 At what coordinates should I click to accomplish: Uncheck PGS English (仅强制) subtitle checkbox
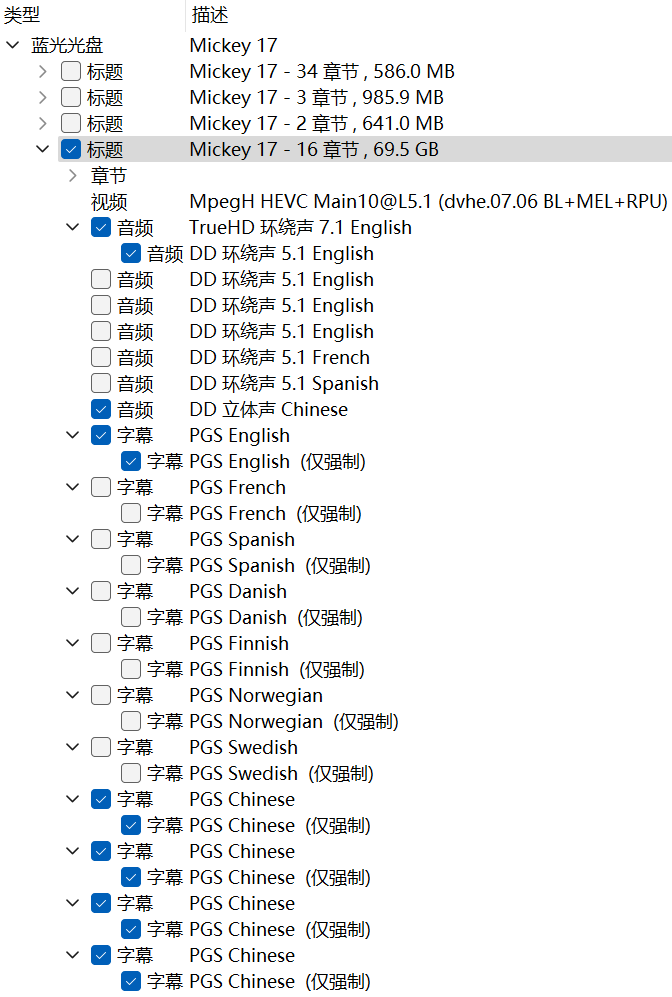tap(130, 462)
